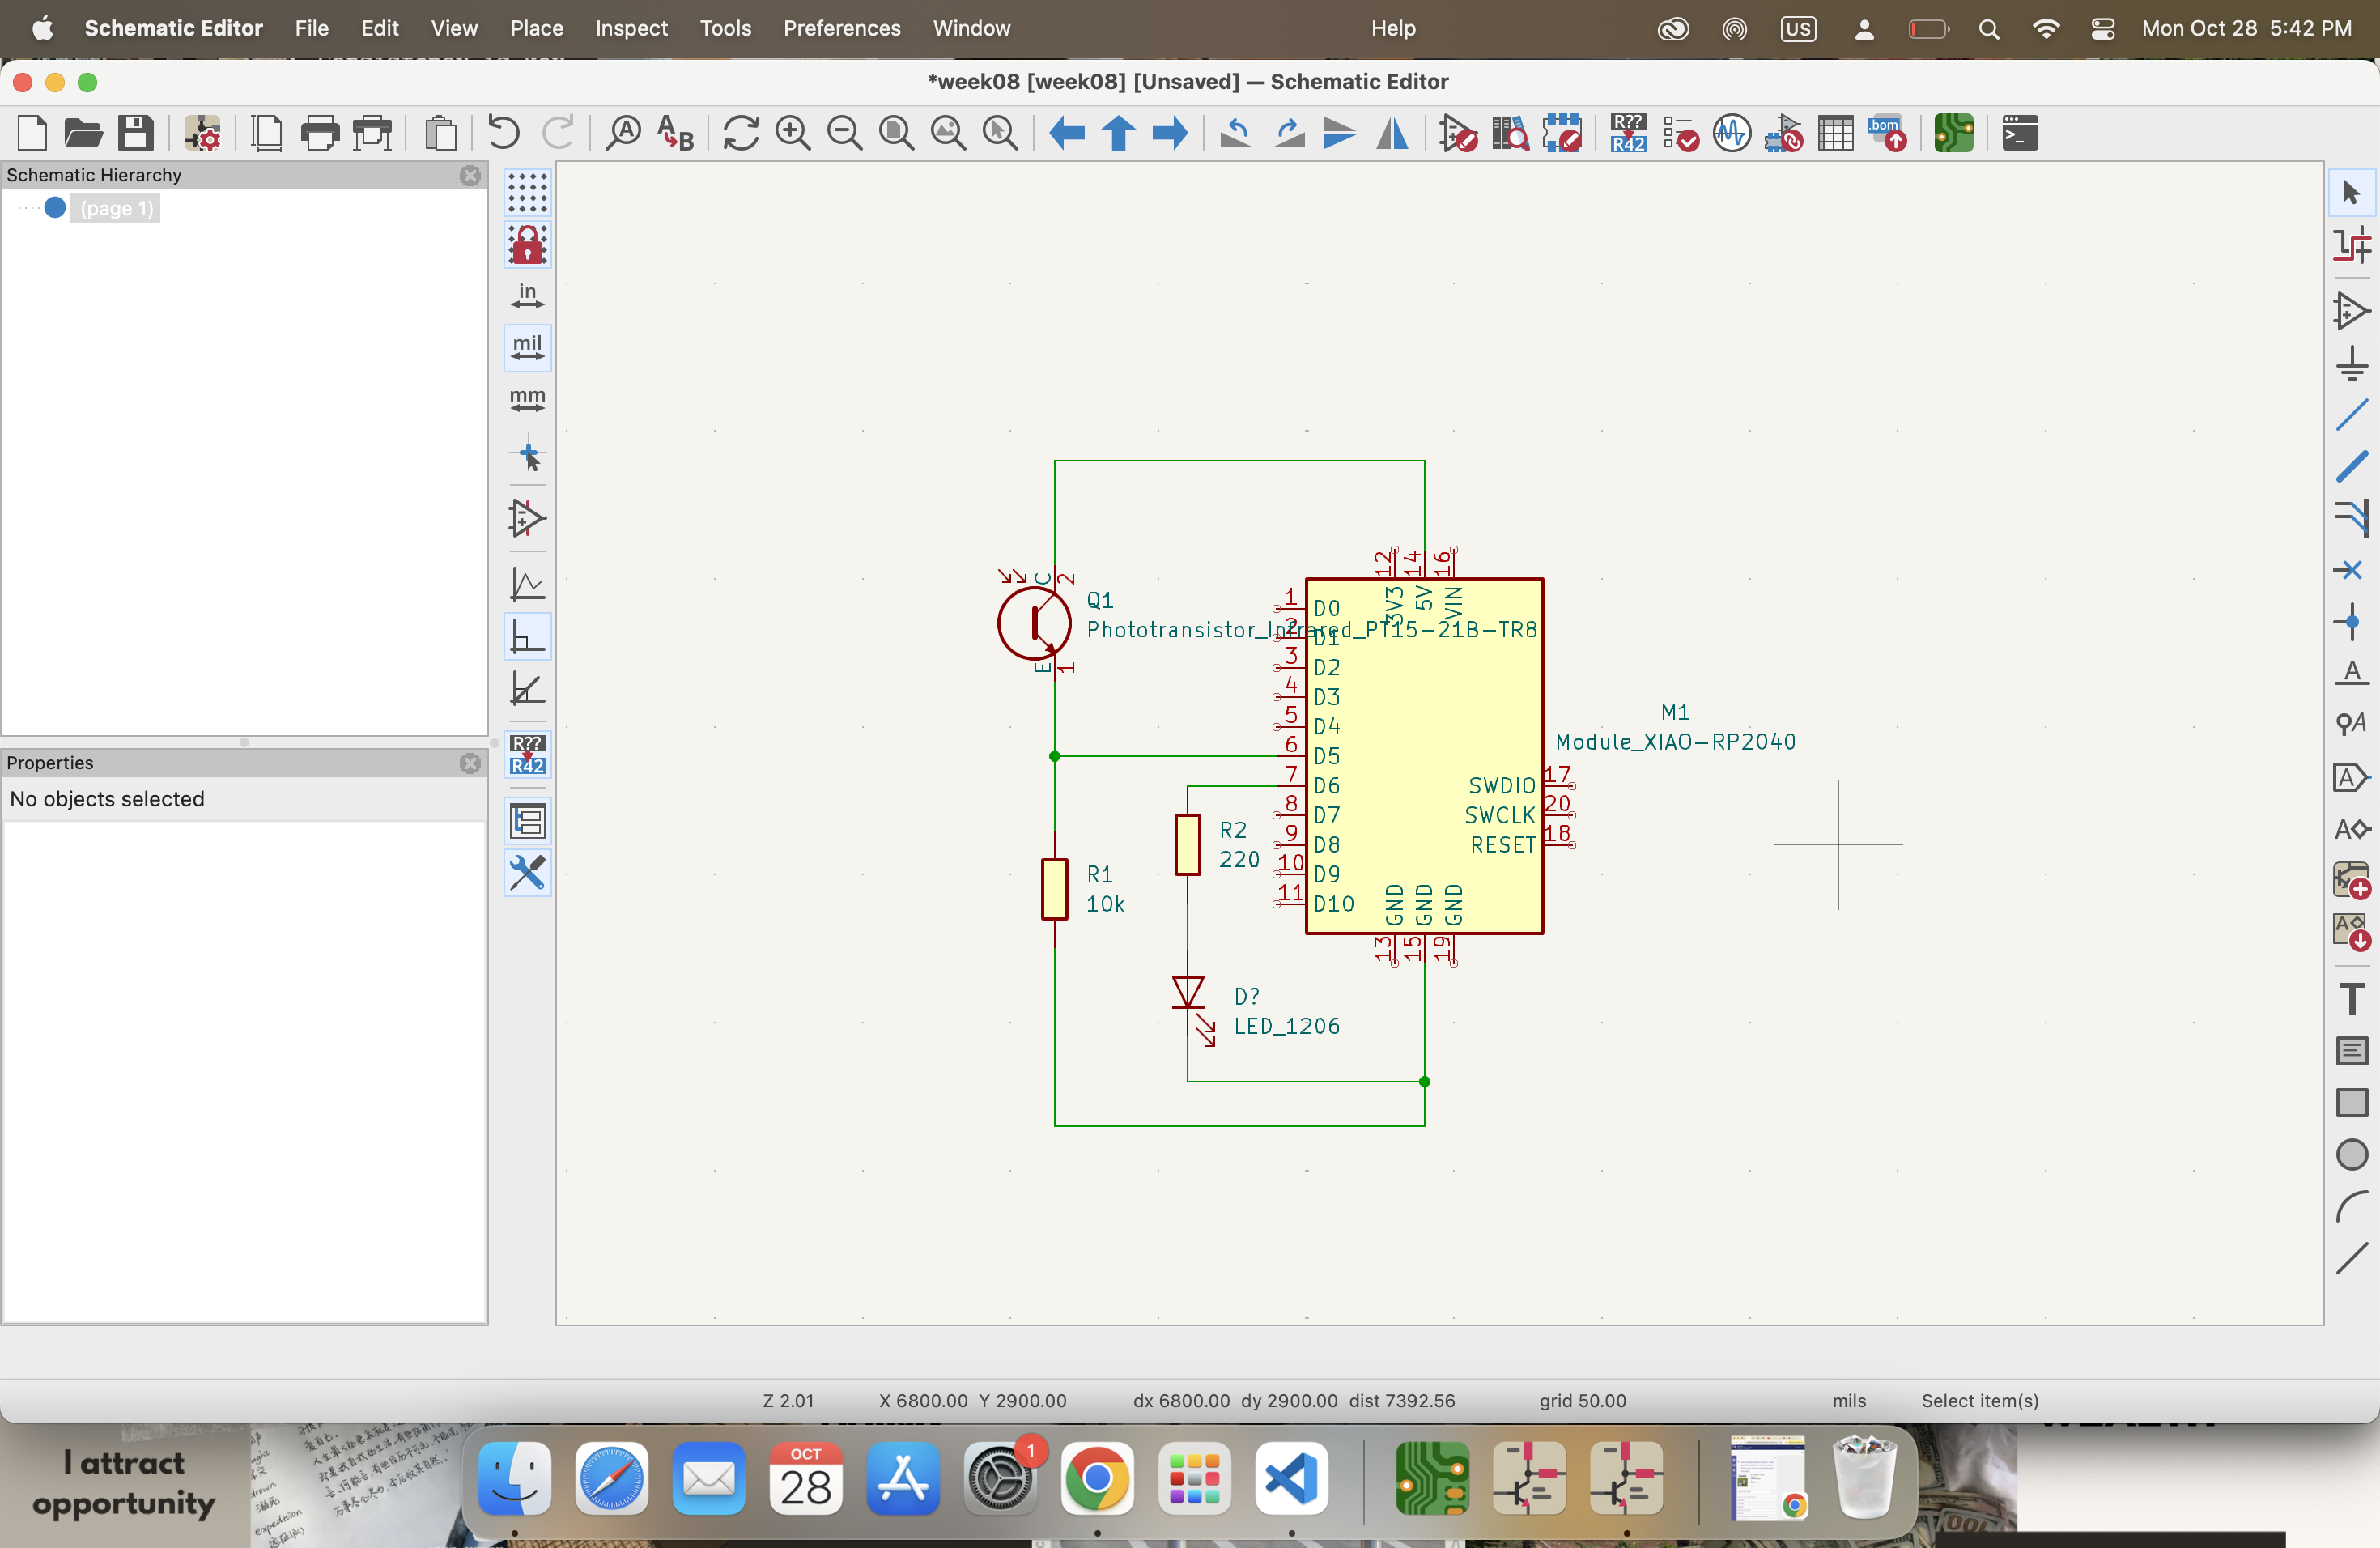This screenshot has height=1548, width=2380.
Task: Zoom in on the schematic
Action: pyautogui.click(x=793, y=133)
